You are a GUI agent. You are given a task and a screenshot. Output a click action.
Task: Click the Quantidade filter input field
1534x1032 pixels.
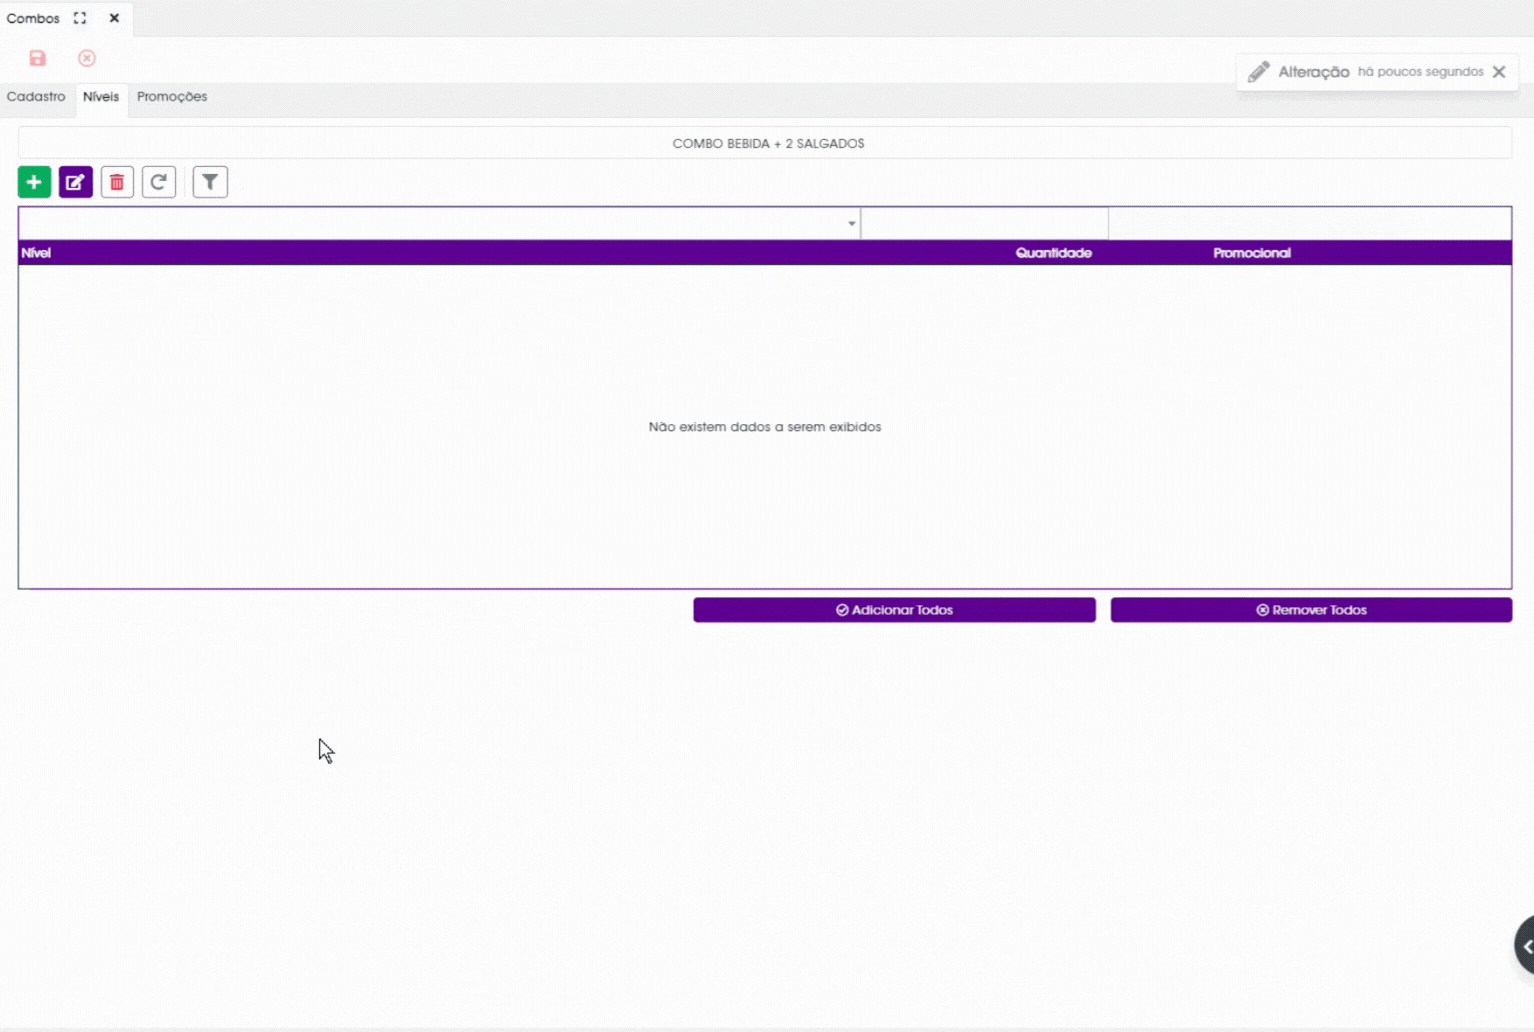coord(984,223)
